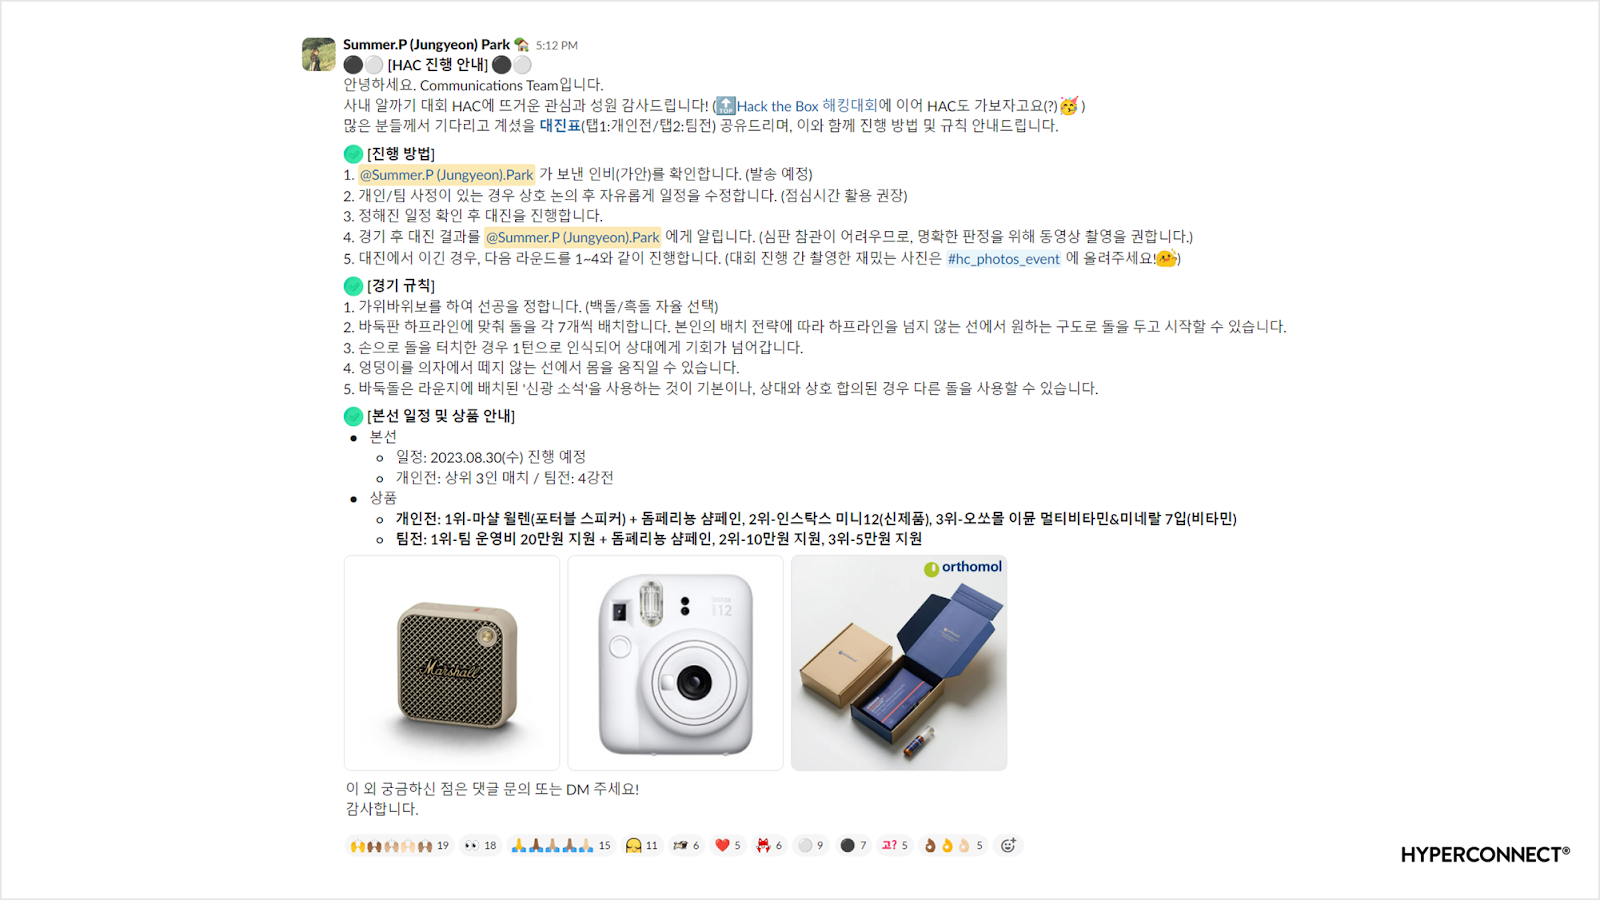1600x900 pixels.
Task: Click the white circle reaction with 9
Action: point(811,846)
